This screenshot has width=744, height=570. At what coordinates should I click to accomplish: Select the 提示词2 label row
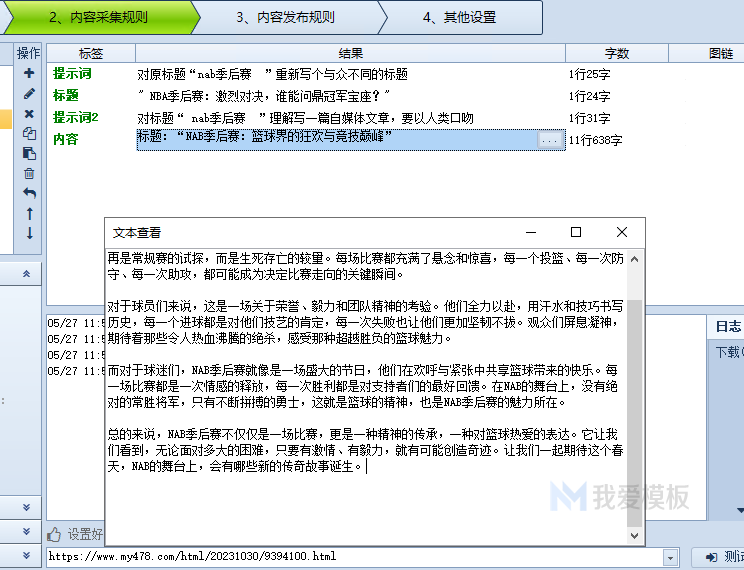(75, 117)
